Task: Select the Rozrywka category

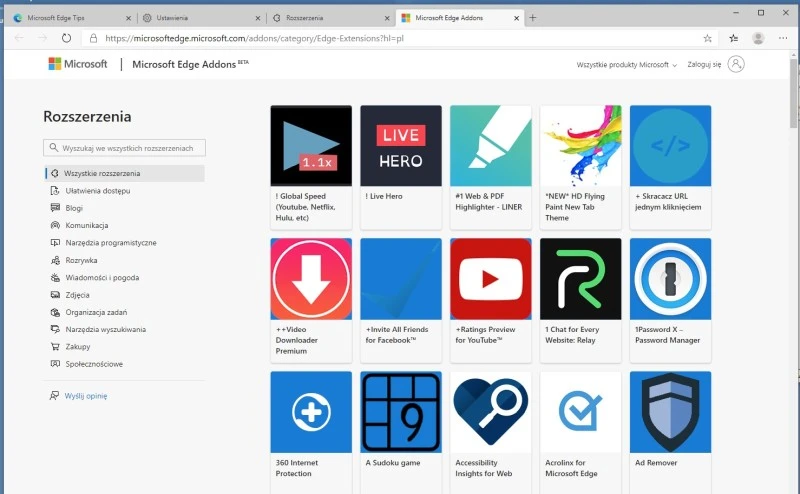Action: 81,260
